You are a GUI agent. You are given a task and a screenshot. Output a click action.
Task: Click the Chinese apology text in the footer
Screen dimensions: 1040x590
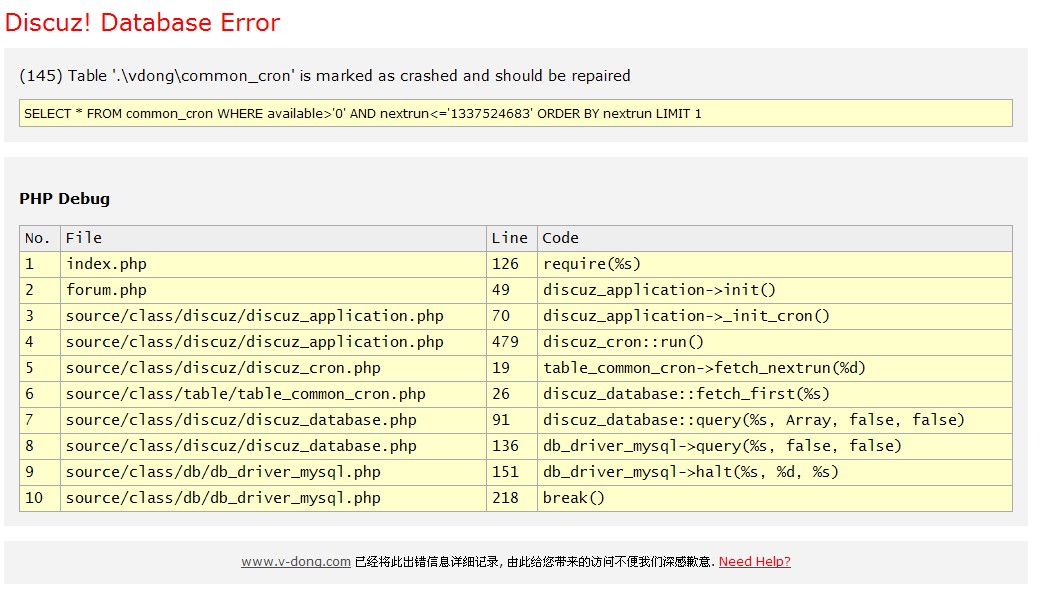(x=535, y=561)
